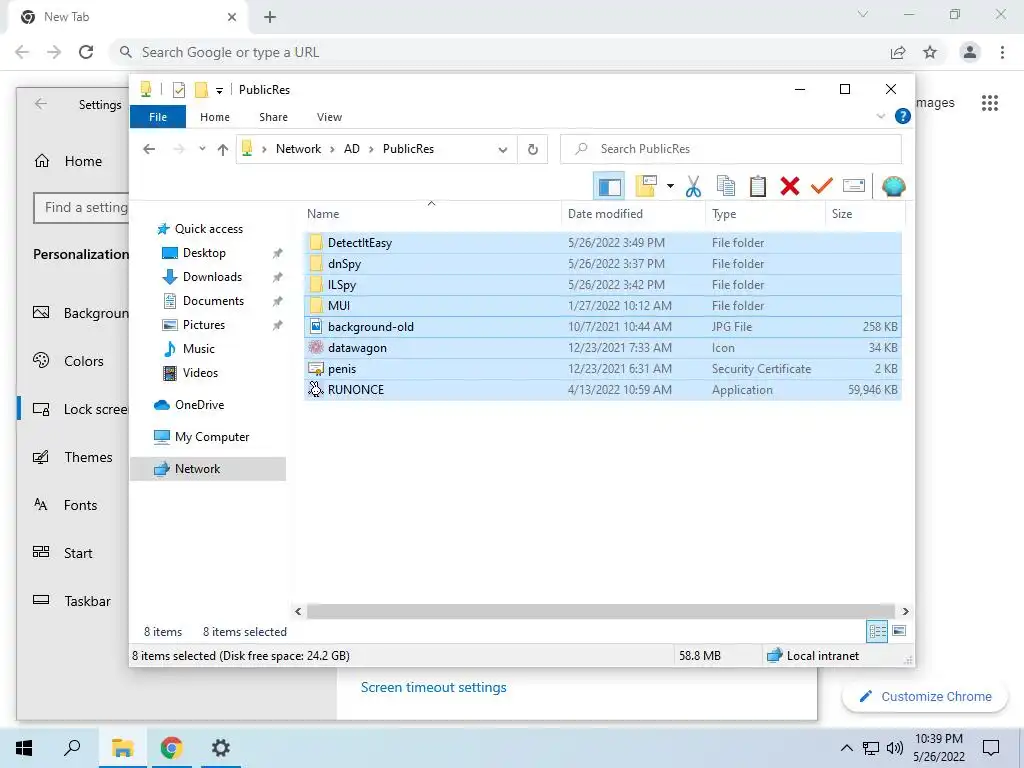Screen dimensions: 1024x768
Task: Select the background-old JPG file
Action: point(603,327)
